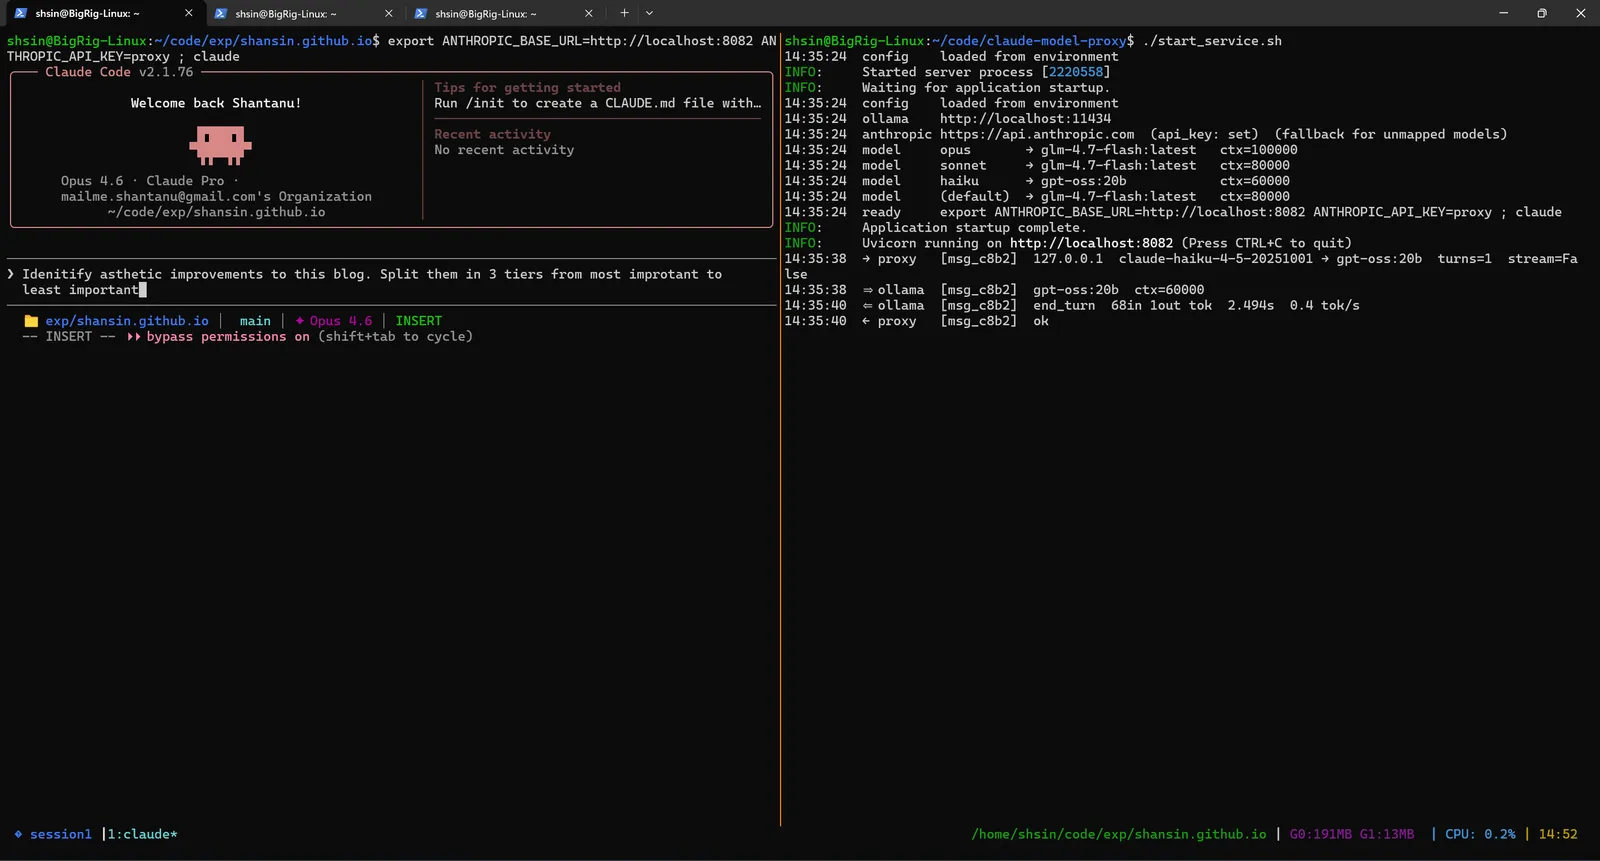The width and height of the screenshot is (1600, 861).
Task: Click the 1:claude* tmux window tab
Action: [142, 834]
